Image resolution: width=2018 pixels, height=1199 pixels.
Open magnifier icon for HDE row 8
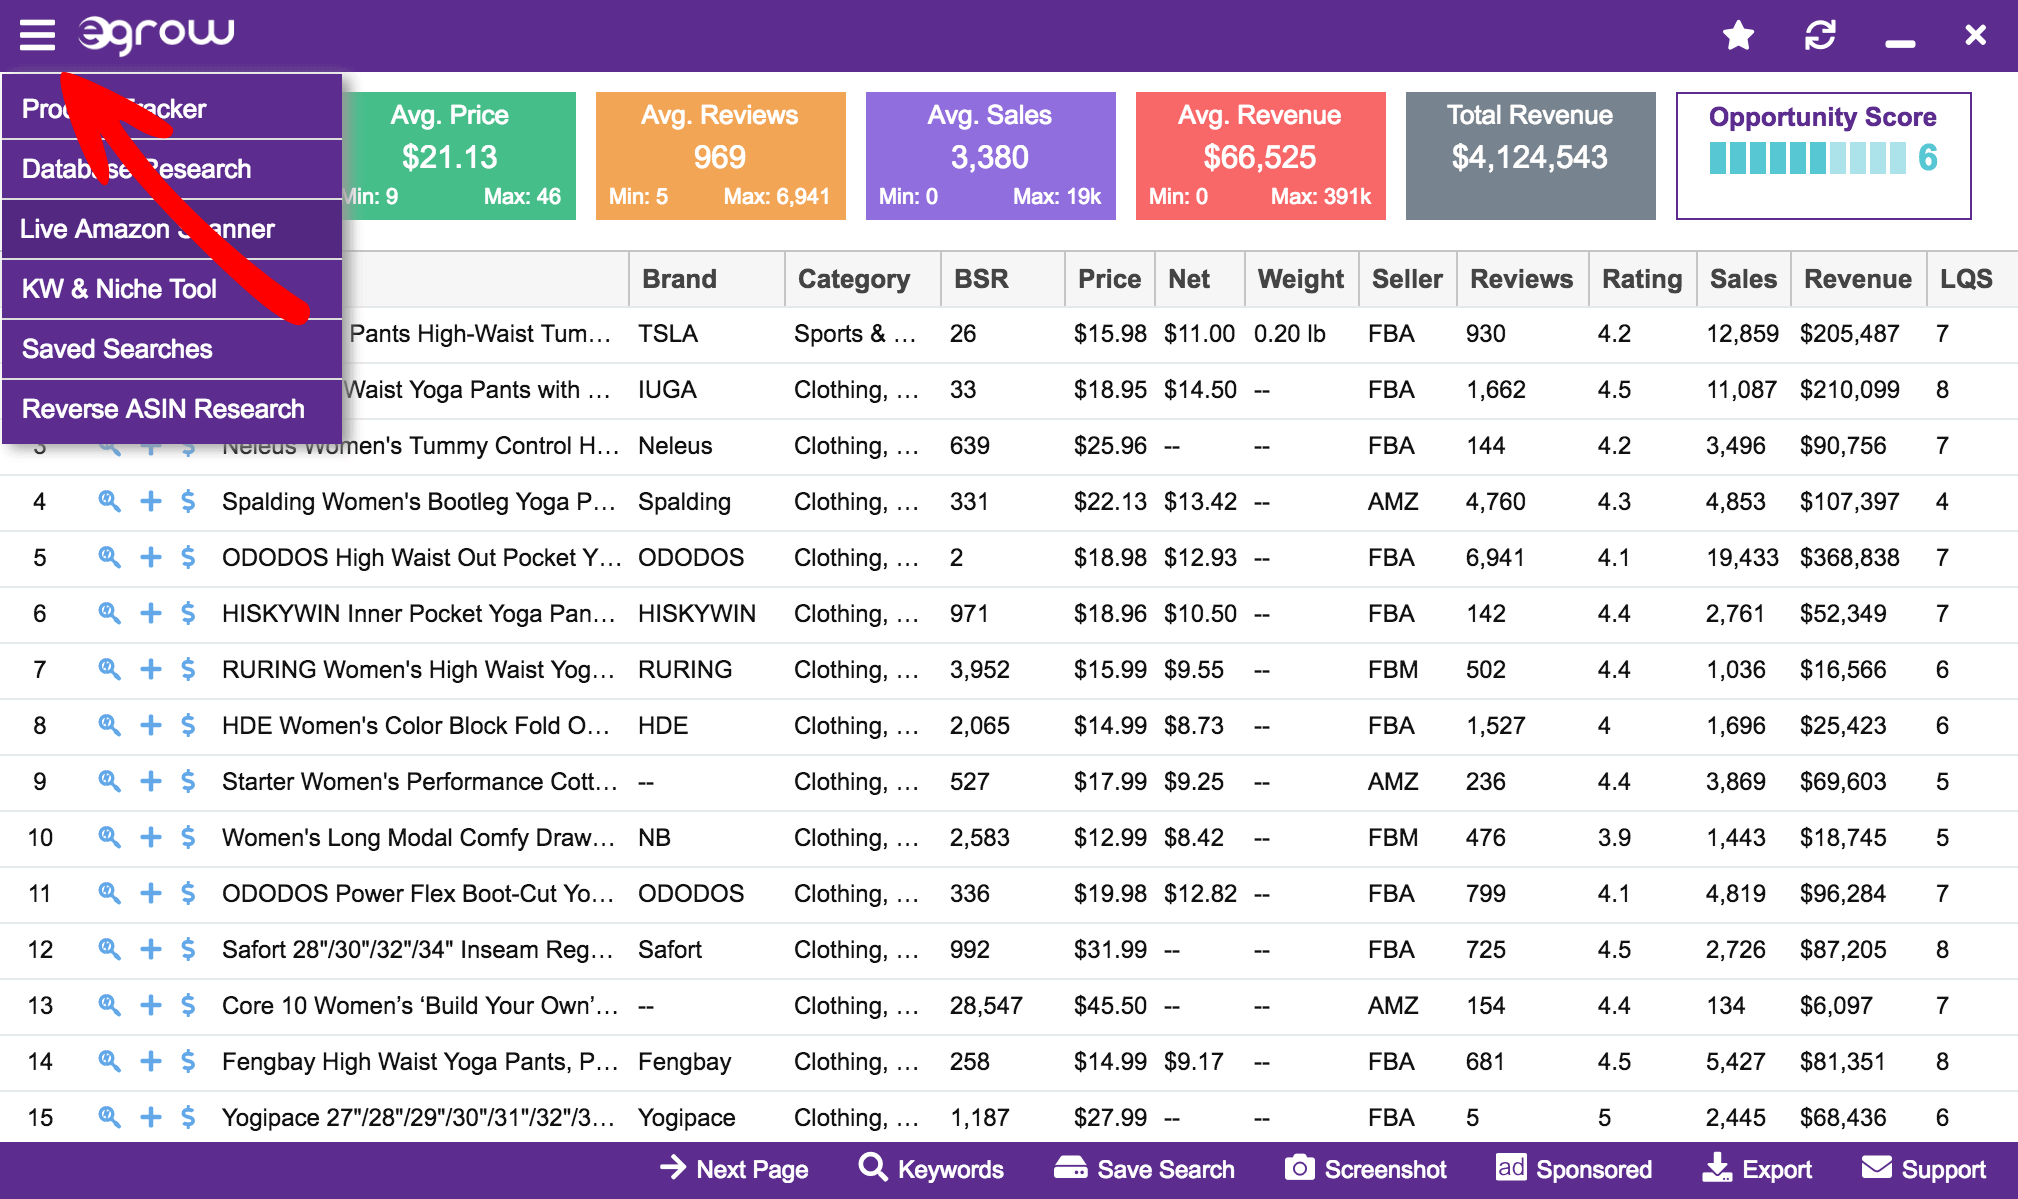tap(109, 725)
